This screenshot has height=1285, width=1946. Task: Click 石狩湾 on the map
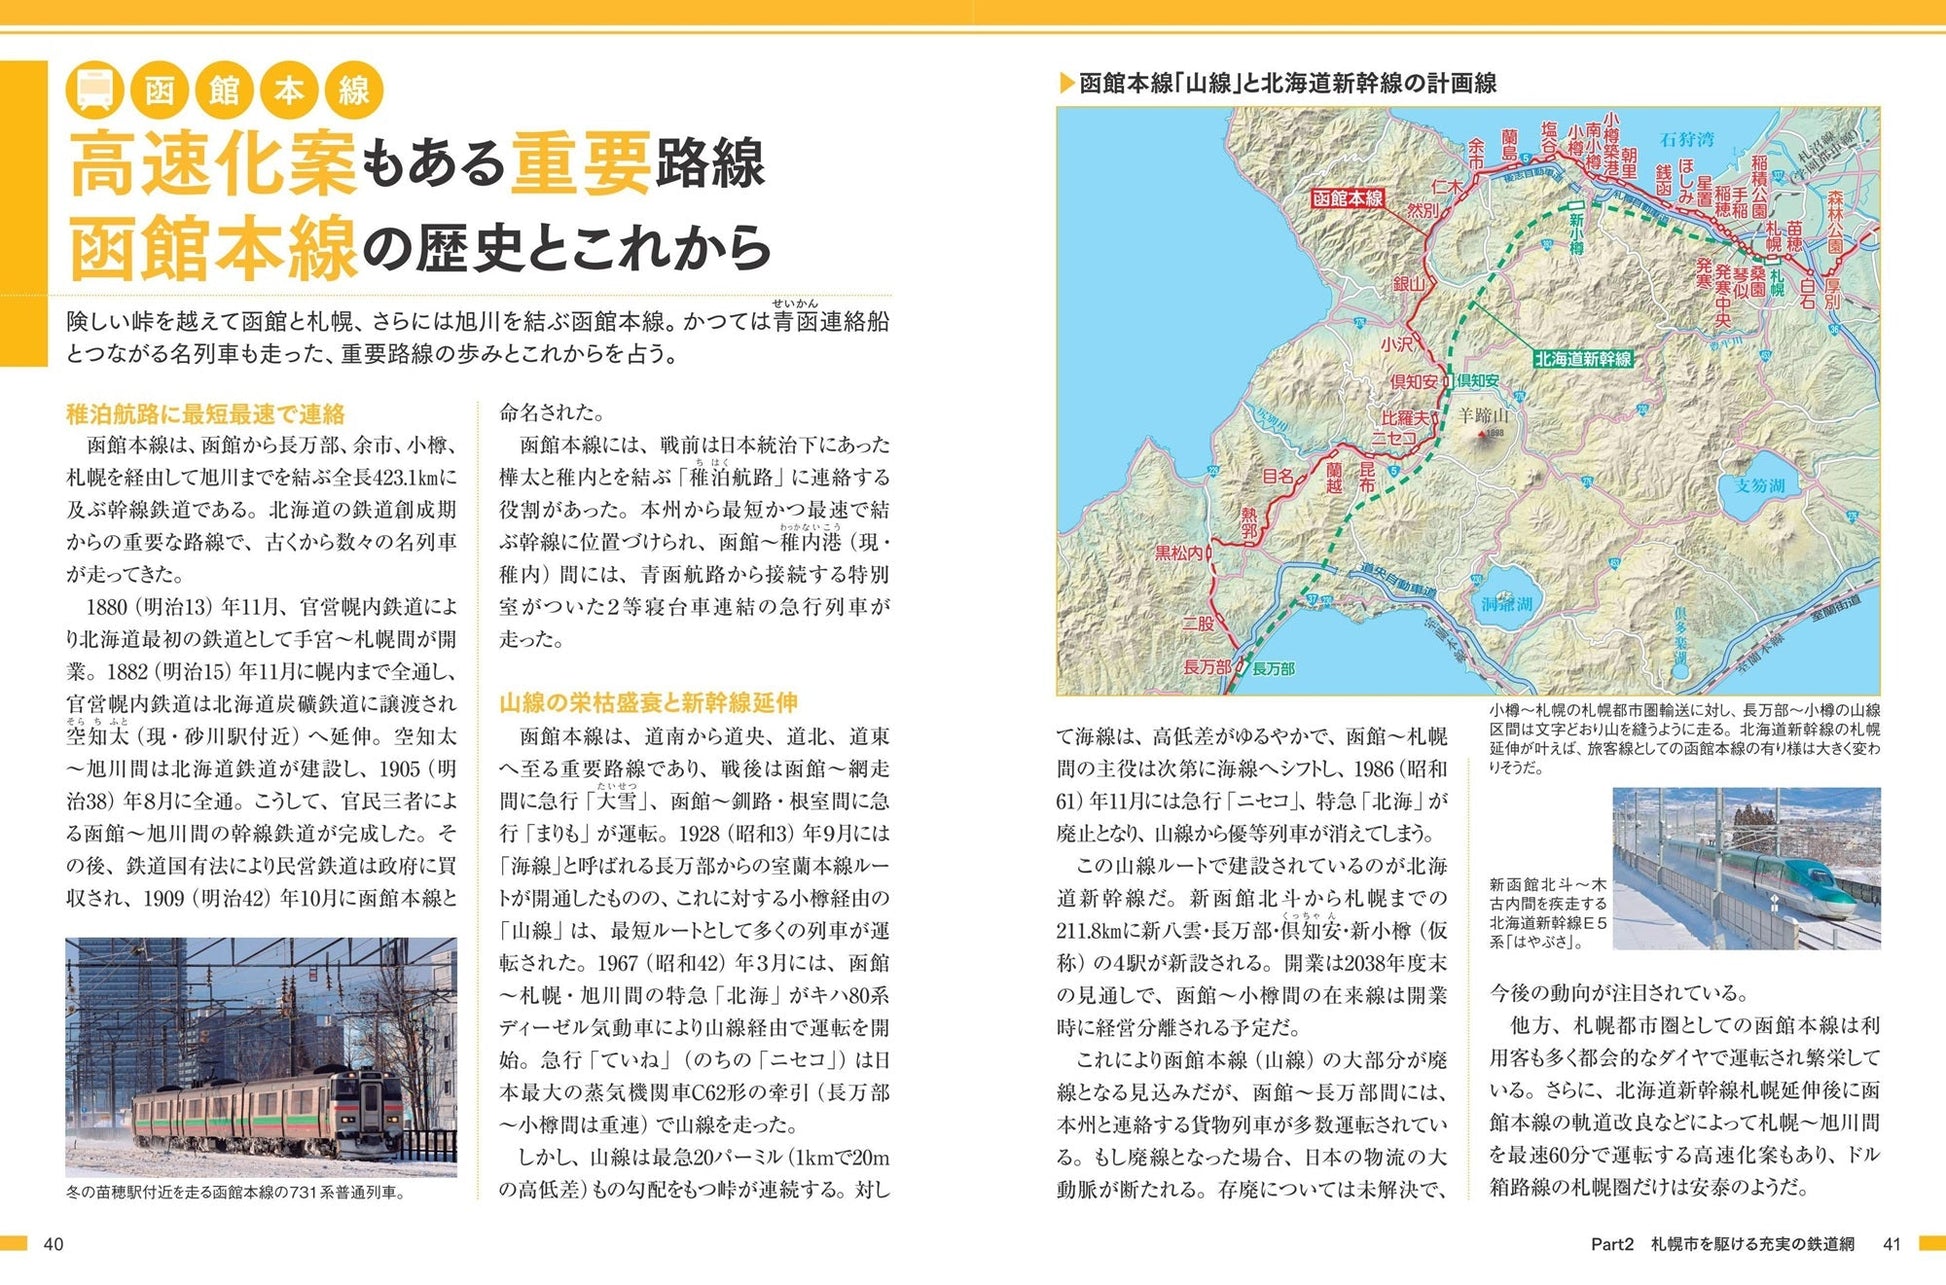1687,140
